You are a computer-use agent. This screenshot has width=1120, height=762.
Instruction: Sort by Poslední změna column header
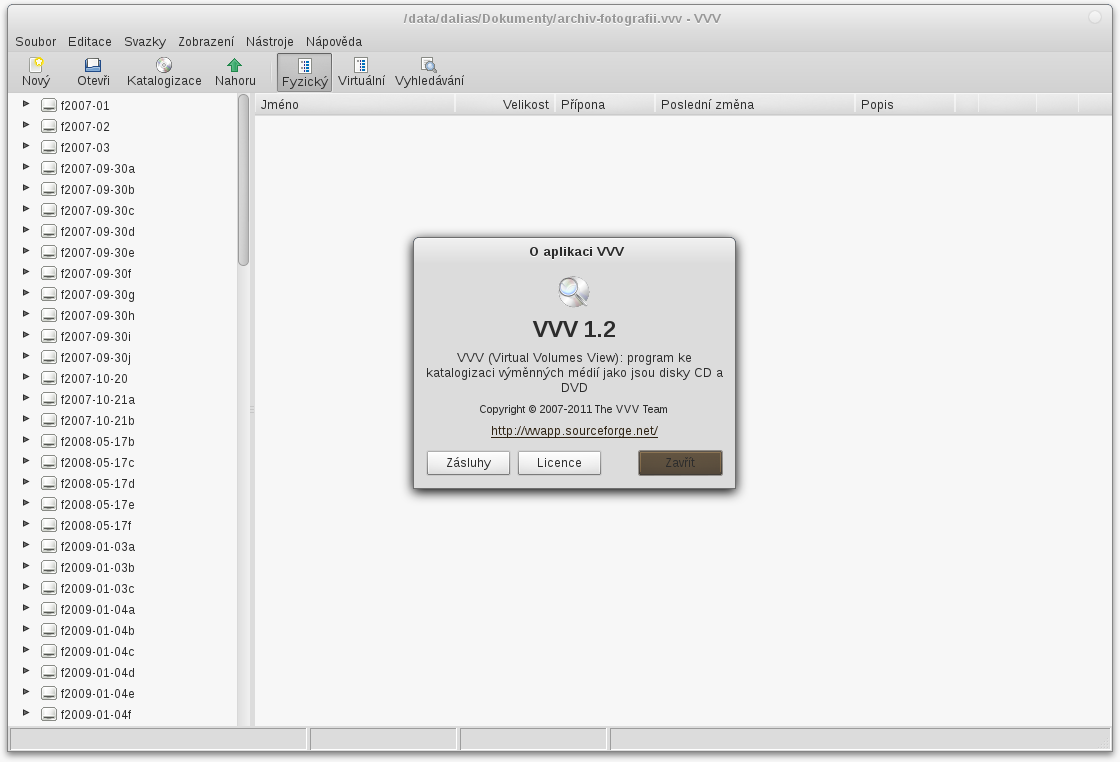click(755, 104)
